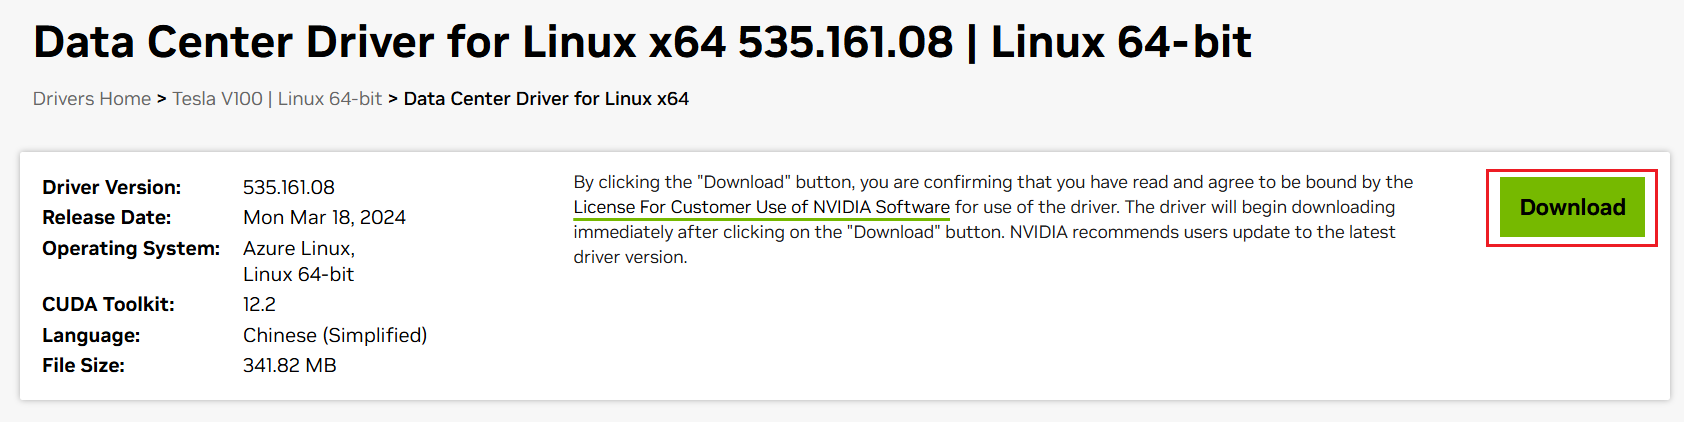Click the Driver Version label

pos(111,187)
